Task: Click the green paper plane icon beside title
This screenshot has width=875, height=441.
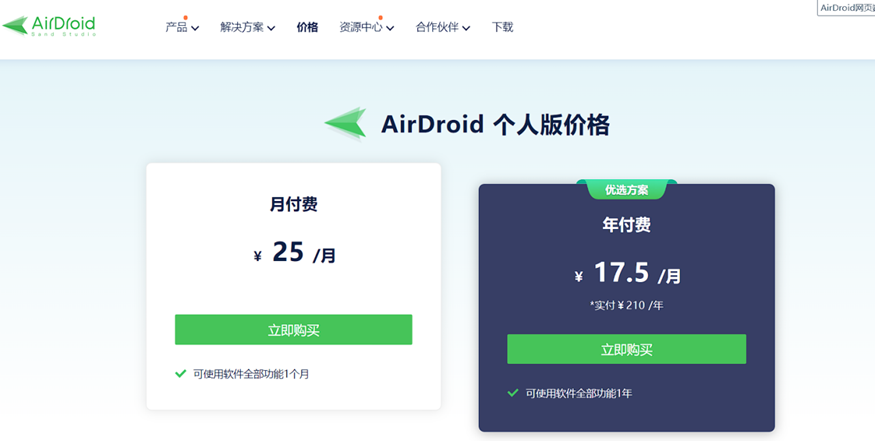Action: click(345, 123)
